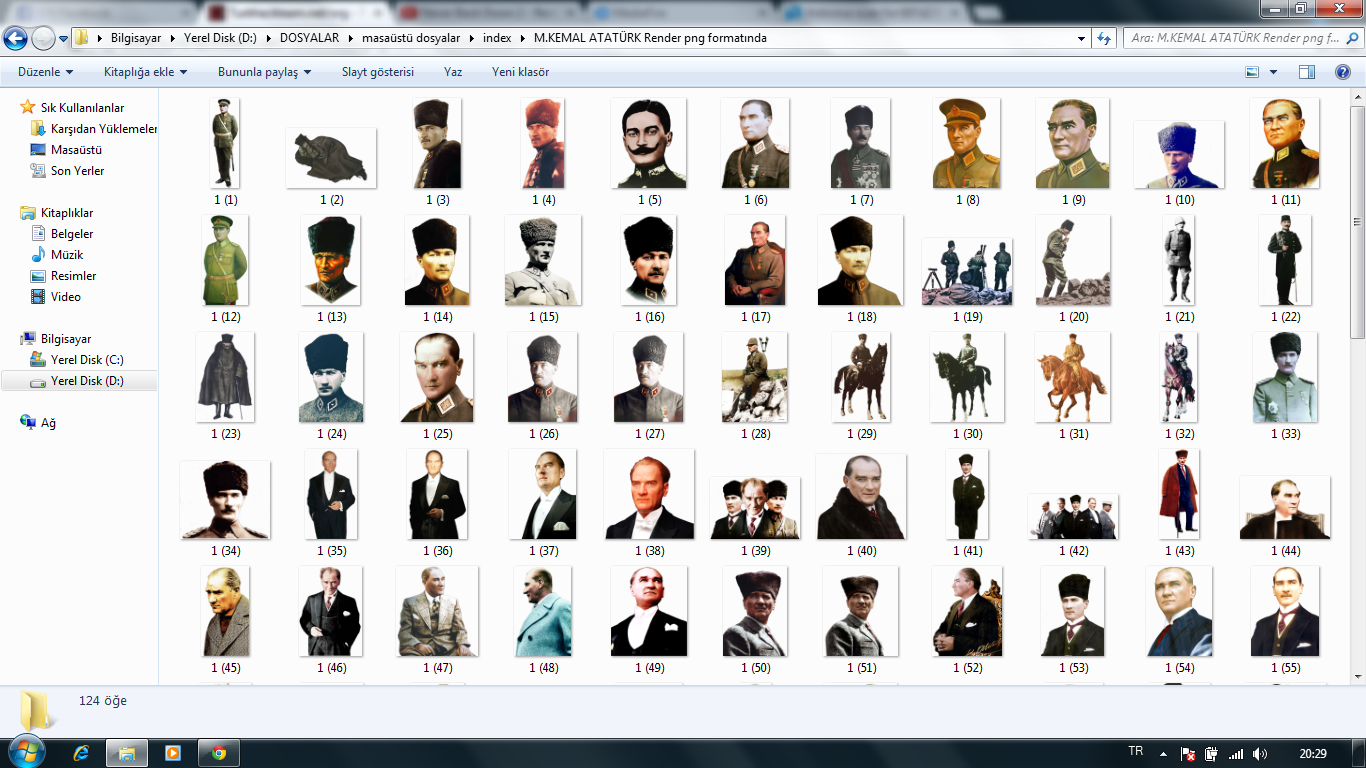1366x768 pixels.
Task: Click the clock showing 20:29
Action: tap(1313, 753)
